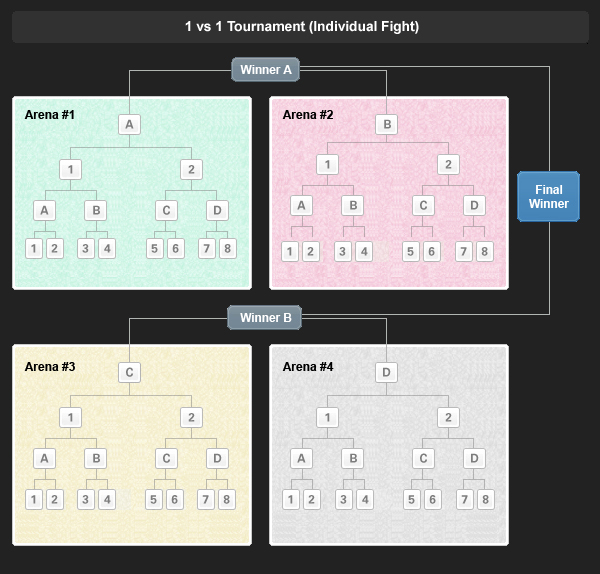
Task: Click top-level node D heading Arena #4
Action: tap(387, 373)
